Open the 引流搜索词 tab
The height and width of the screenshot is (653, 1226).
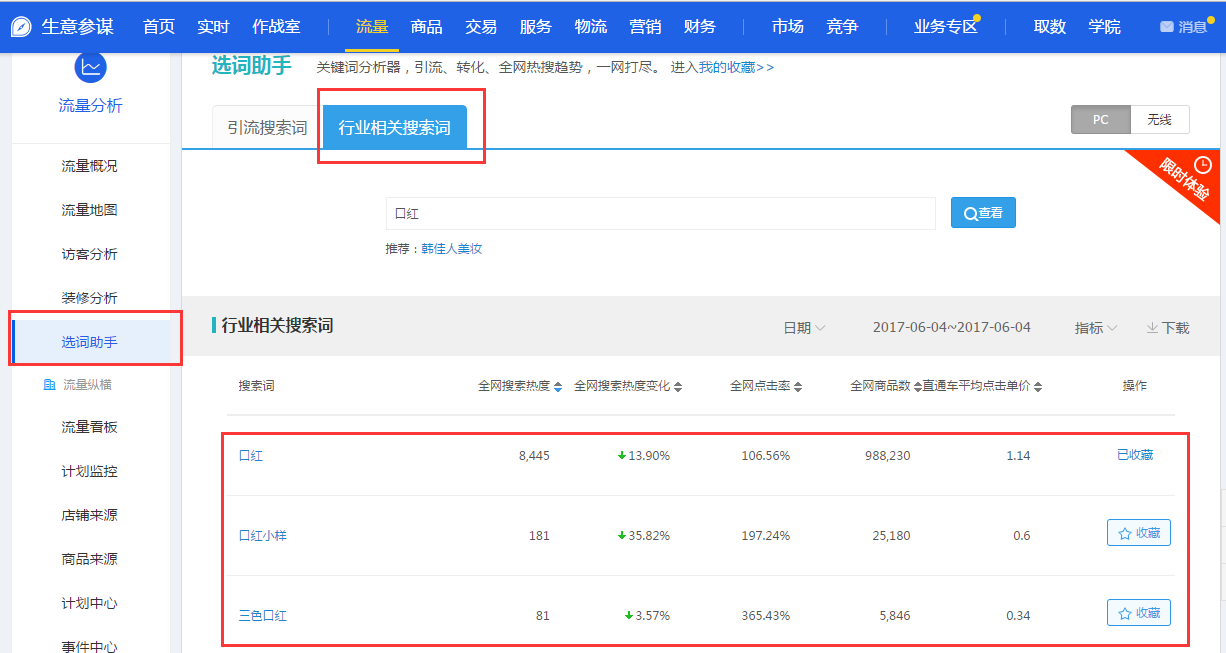point(267,128)
